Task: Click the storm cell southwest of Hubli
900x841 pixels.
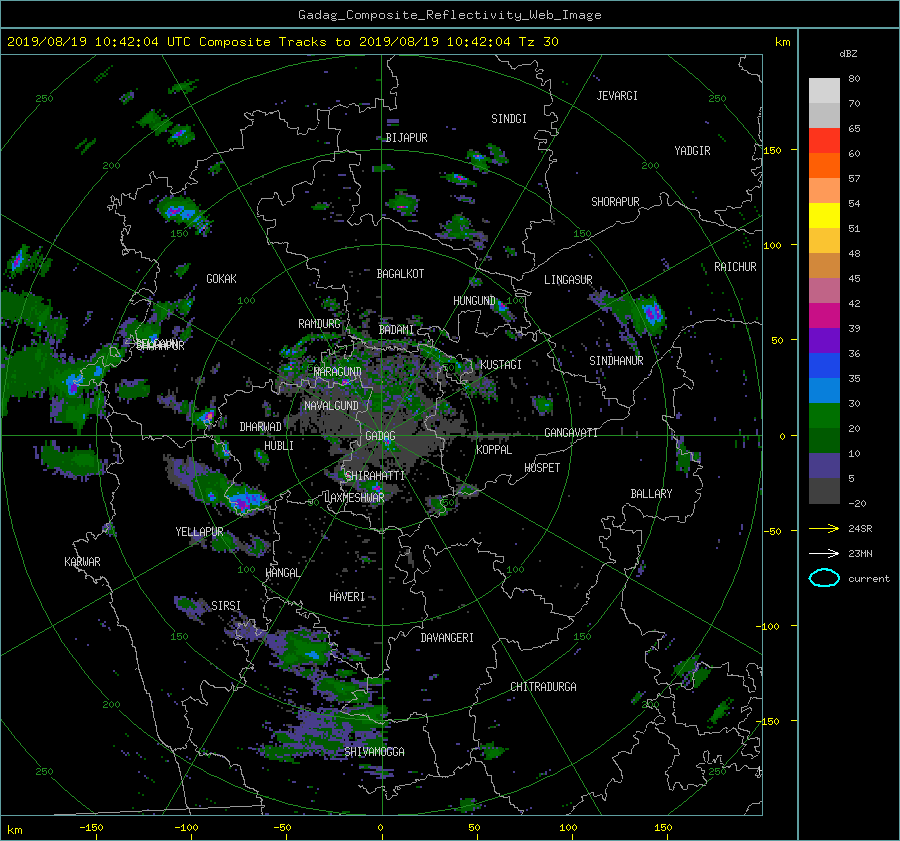Action: pyautogui.click(x=246, y=498)
